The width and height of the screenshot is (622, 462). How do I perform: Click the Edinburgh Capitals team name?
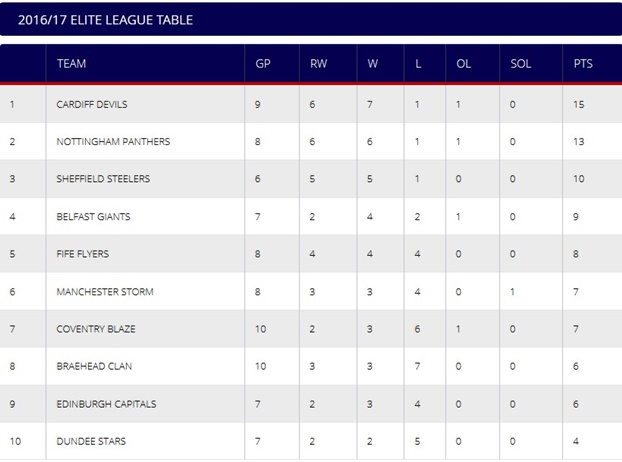[x=106, y=404]
